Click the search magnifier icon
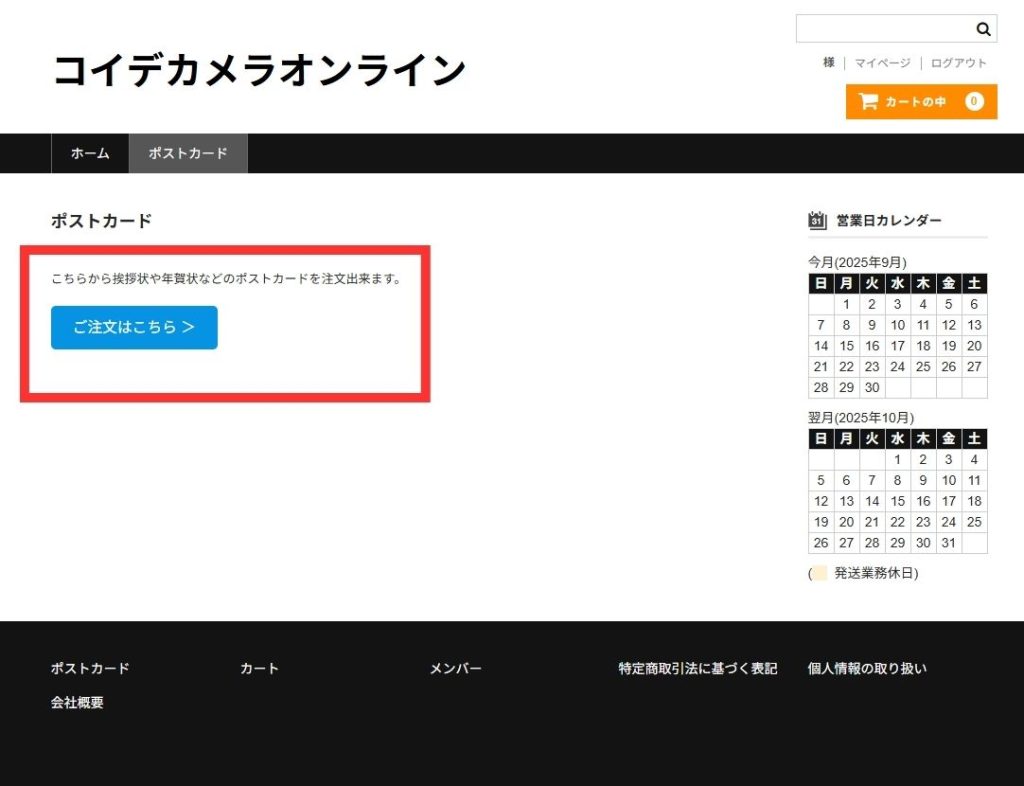 [983, 29]
